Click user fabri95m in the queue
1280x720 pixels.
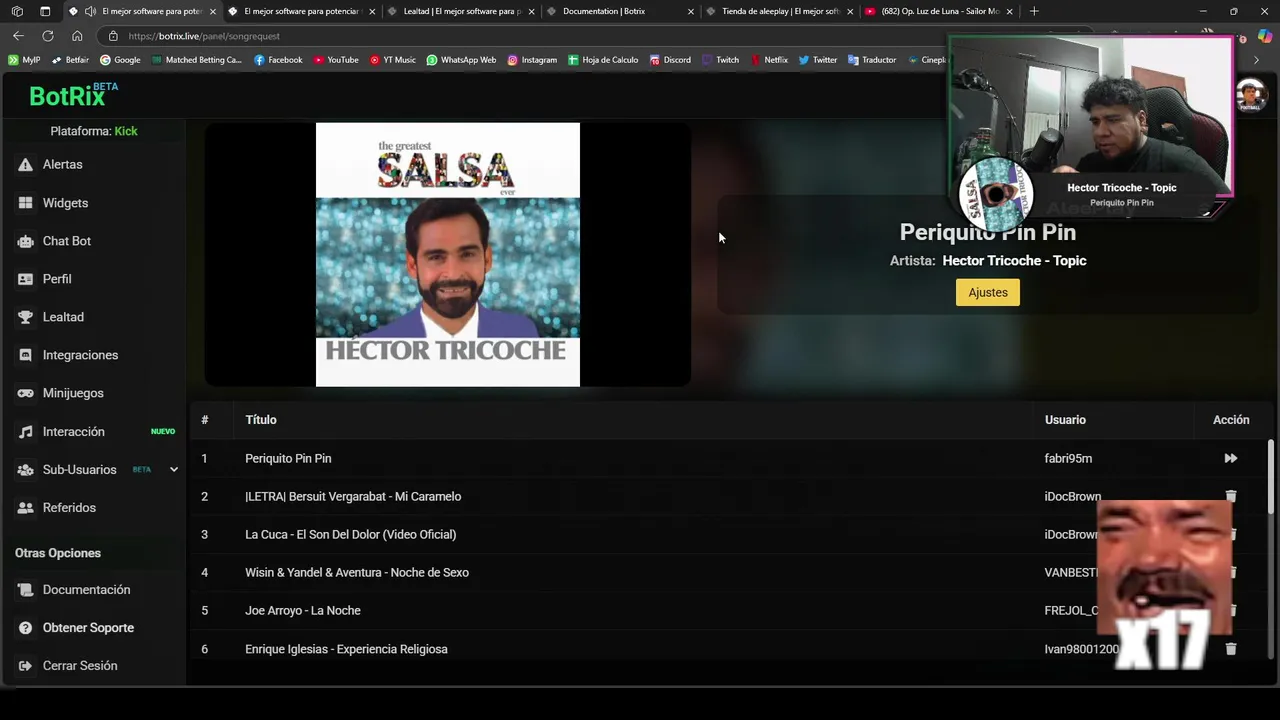click(1068, 458)
